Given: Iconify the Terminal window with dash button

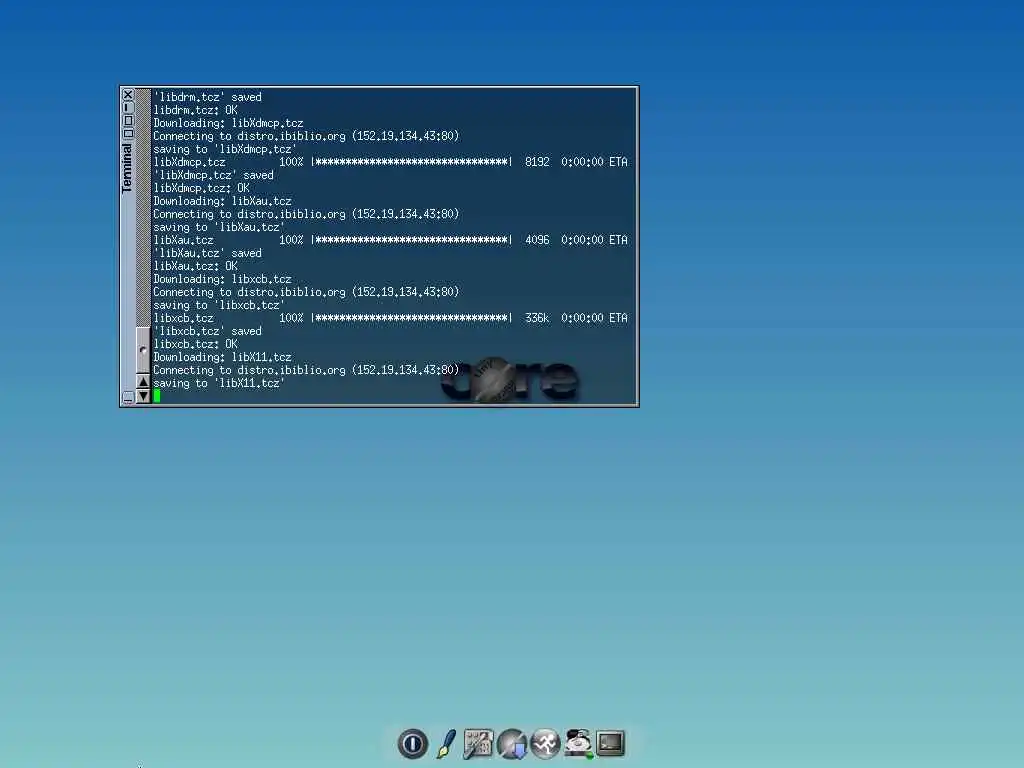Looking at the screenshot, I should [128, 107].
